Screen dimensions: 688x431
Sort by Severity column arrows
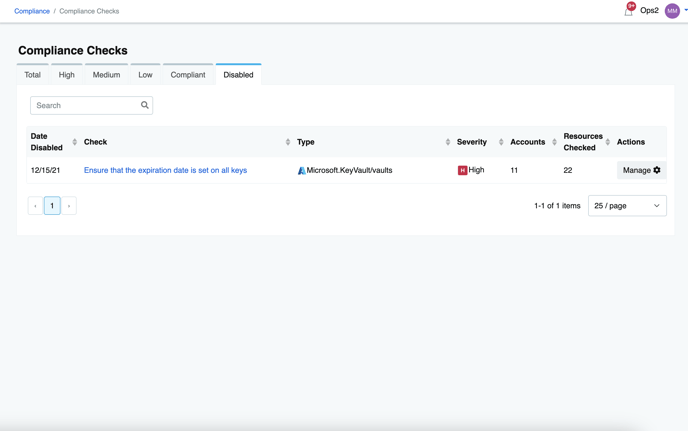coord(501,142)
